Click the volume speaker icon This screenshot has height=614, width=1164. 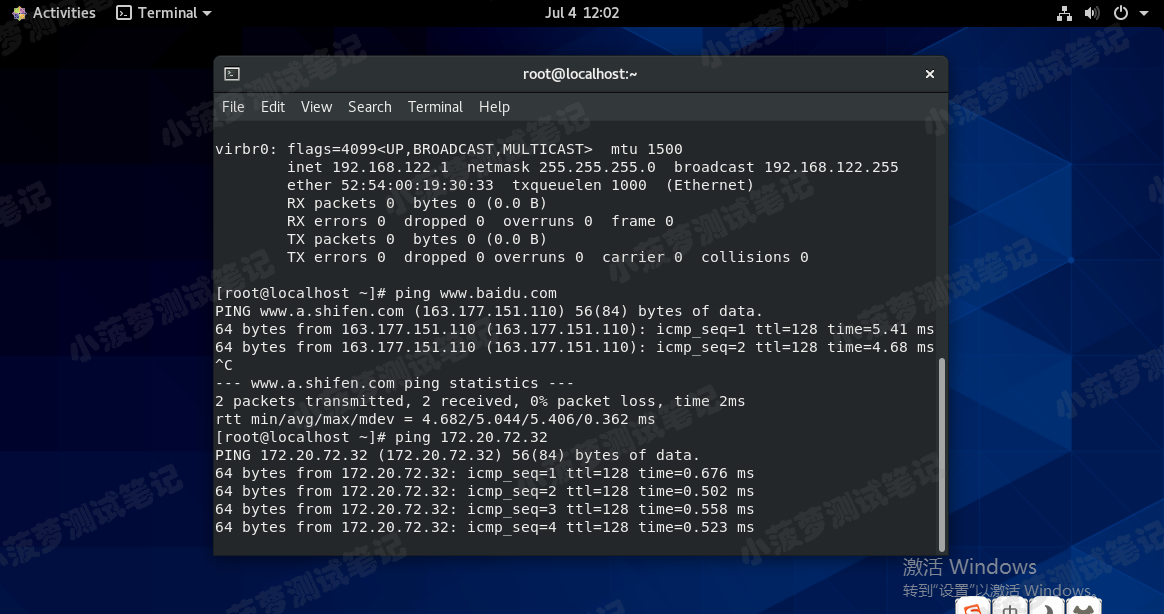point(1092,13)
